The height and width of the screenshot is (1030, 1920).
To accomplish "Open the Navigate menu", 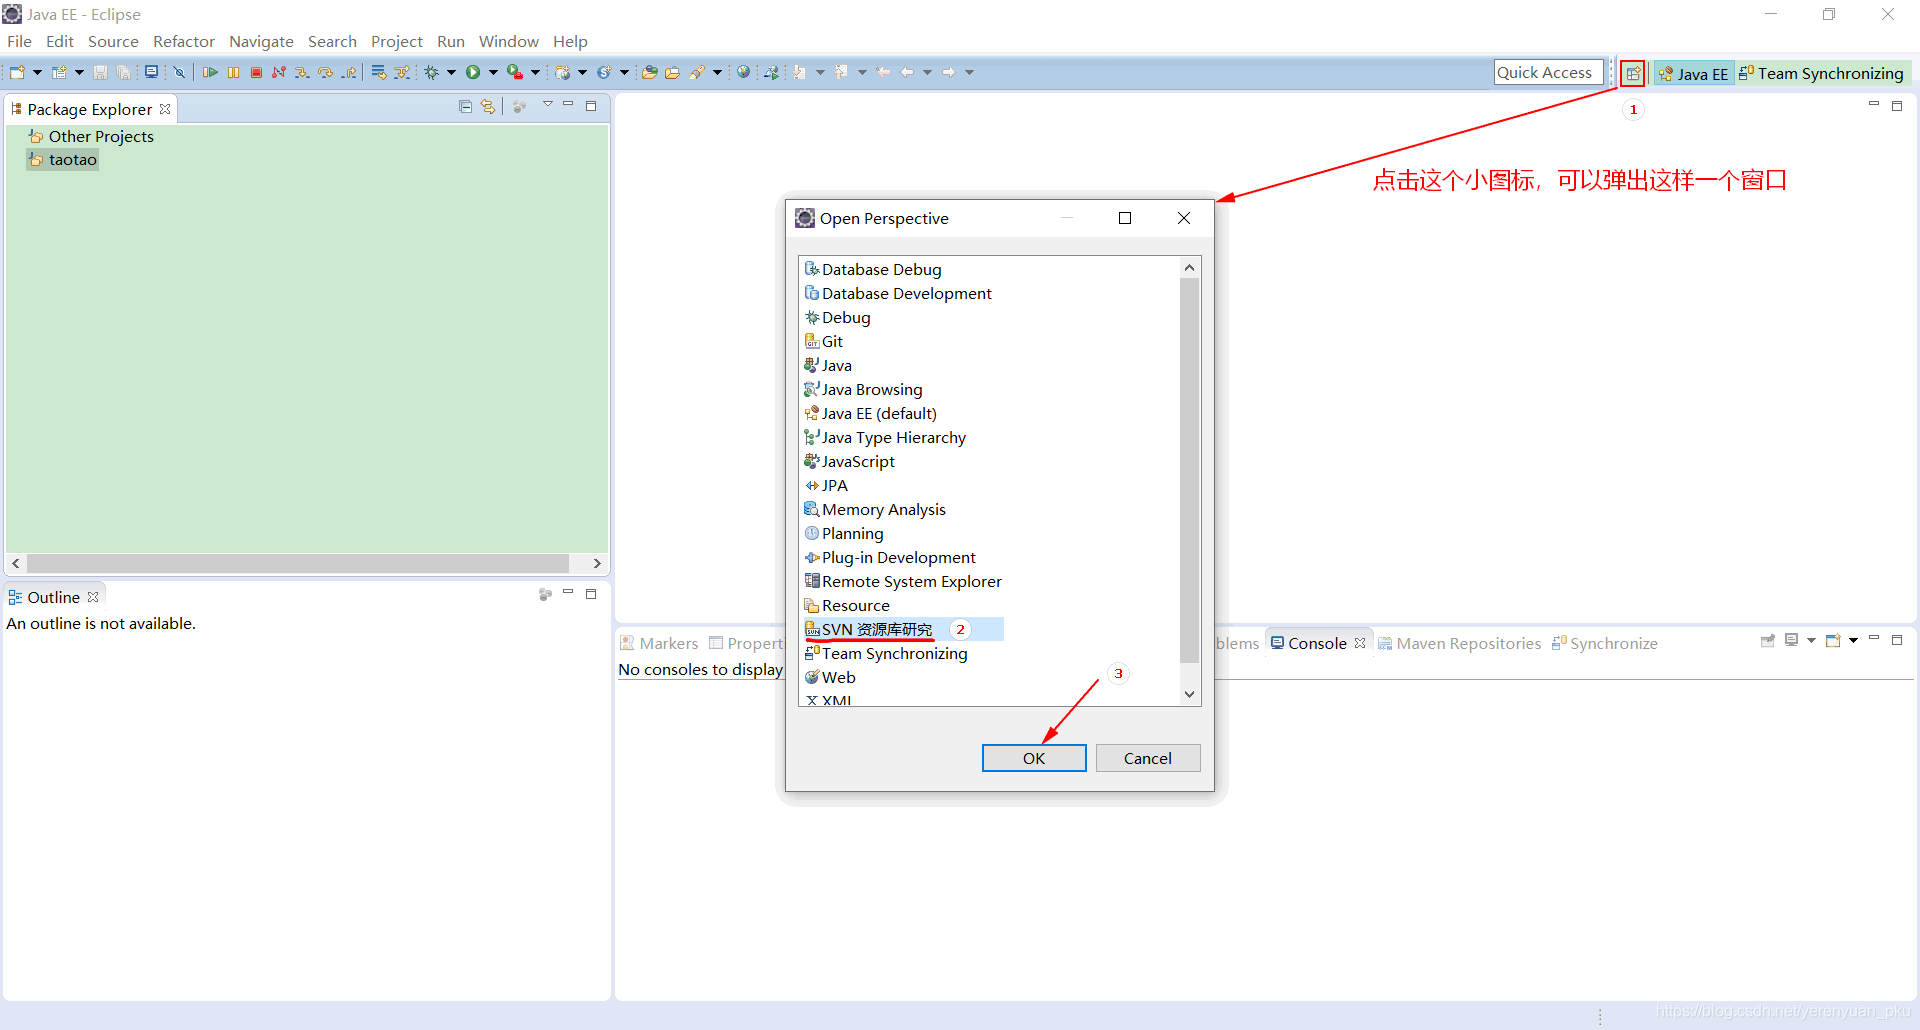I will [261, 41].
